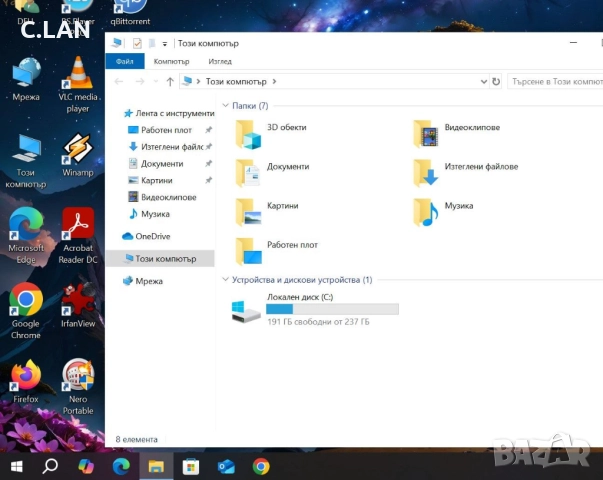
Task: Select Този компютър in navigation pane
Action: coord(160,258)
